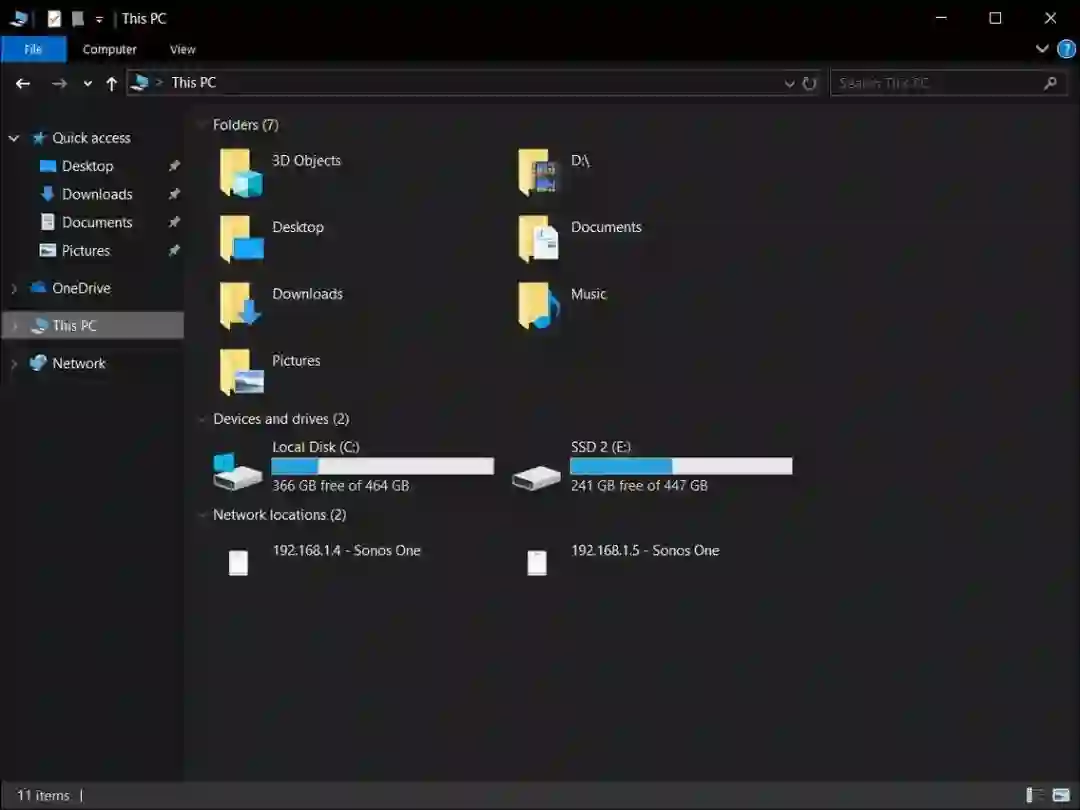
Task: Open the 3D Objects folder icon
Action: click(x=241, y=173)
